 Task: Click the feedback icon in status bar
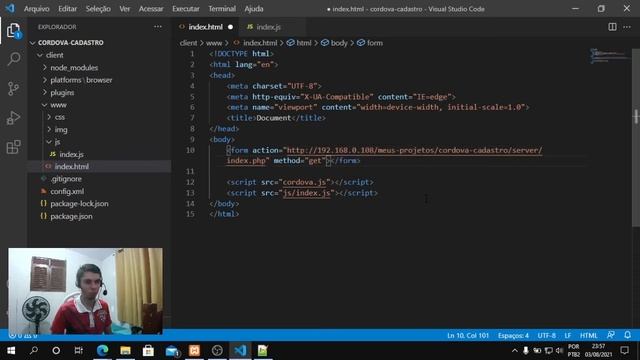(611, 335)
